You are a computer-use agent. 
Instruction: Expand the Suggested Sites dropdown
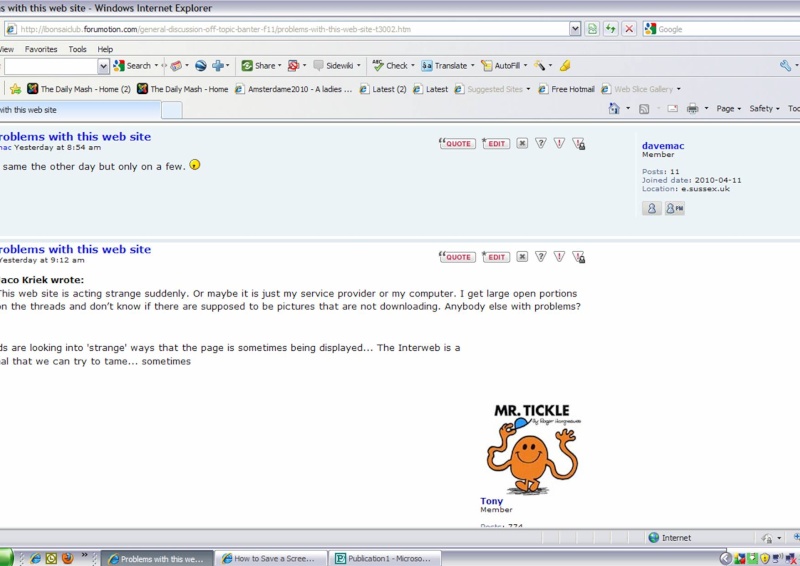click(528, 89)
